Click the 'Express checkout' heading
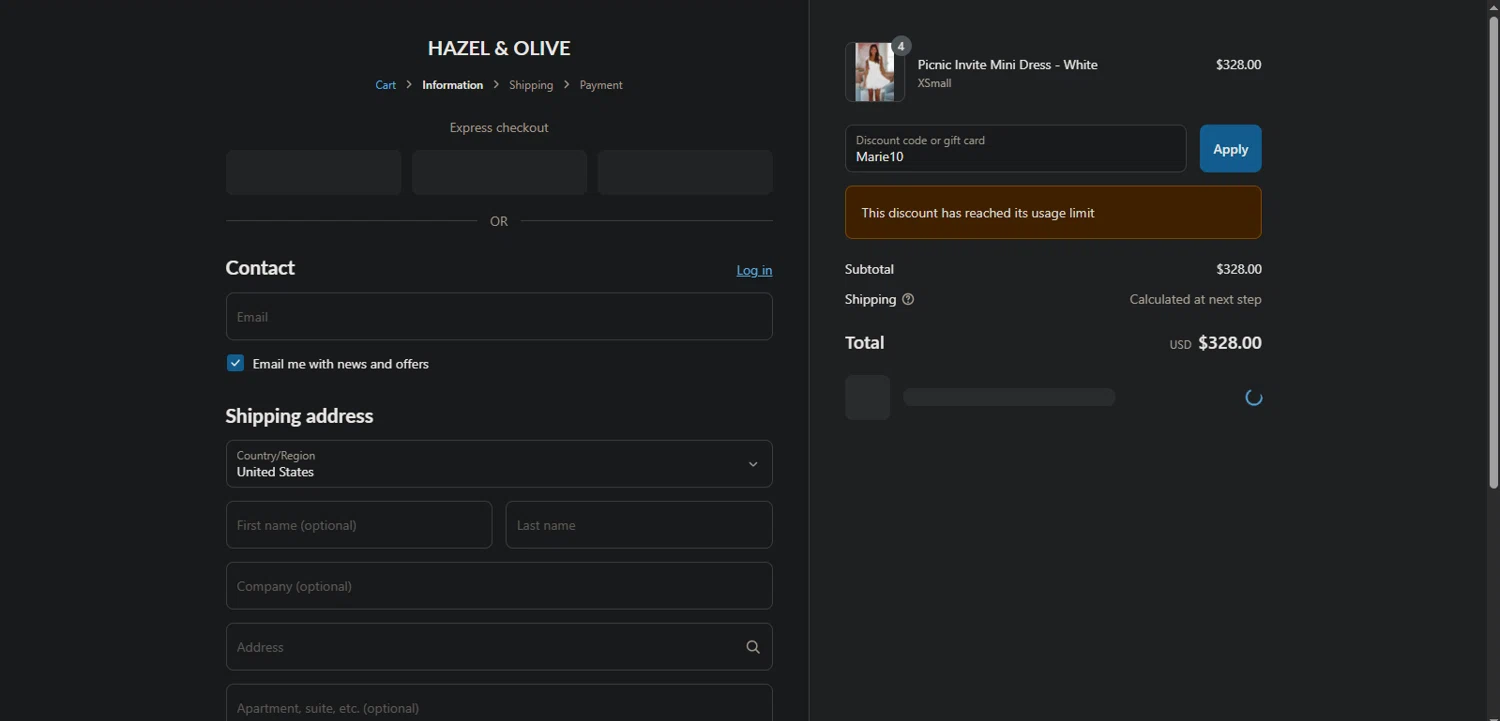 [x=499, y=128]
